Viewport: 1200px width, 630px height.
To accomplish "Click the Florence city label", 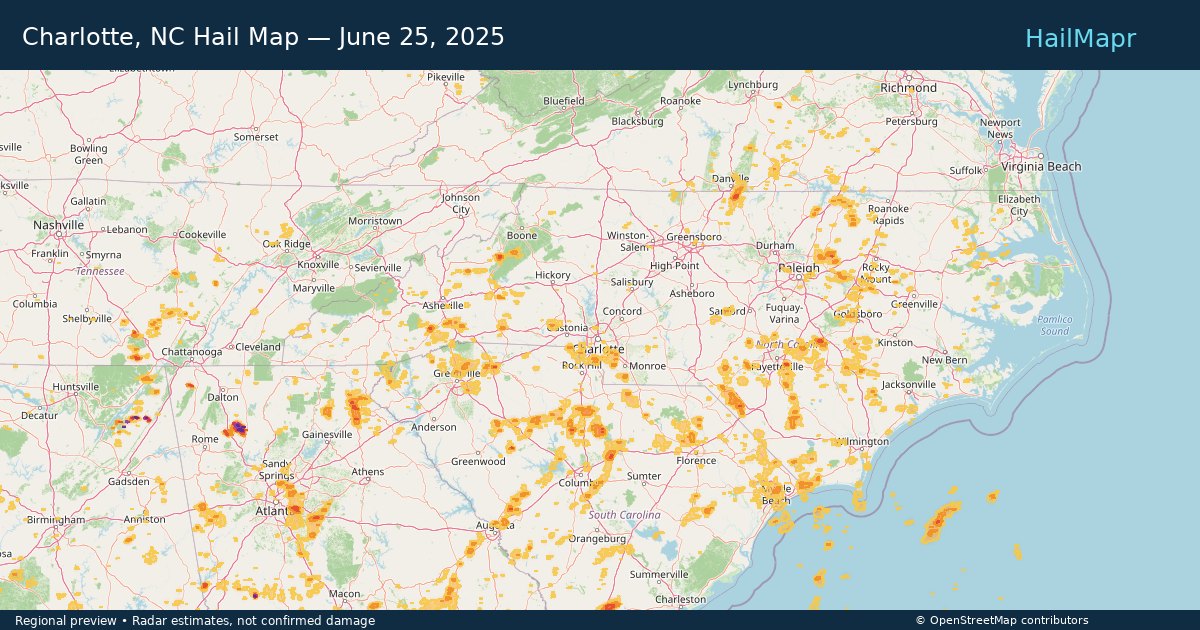I will 696,461.
